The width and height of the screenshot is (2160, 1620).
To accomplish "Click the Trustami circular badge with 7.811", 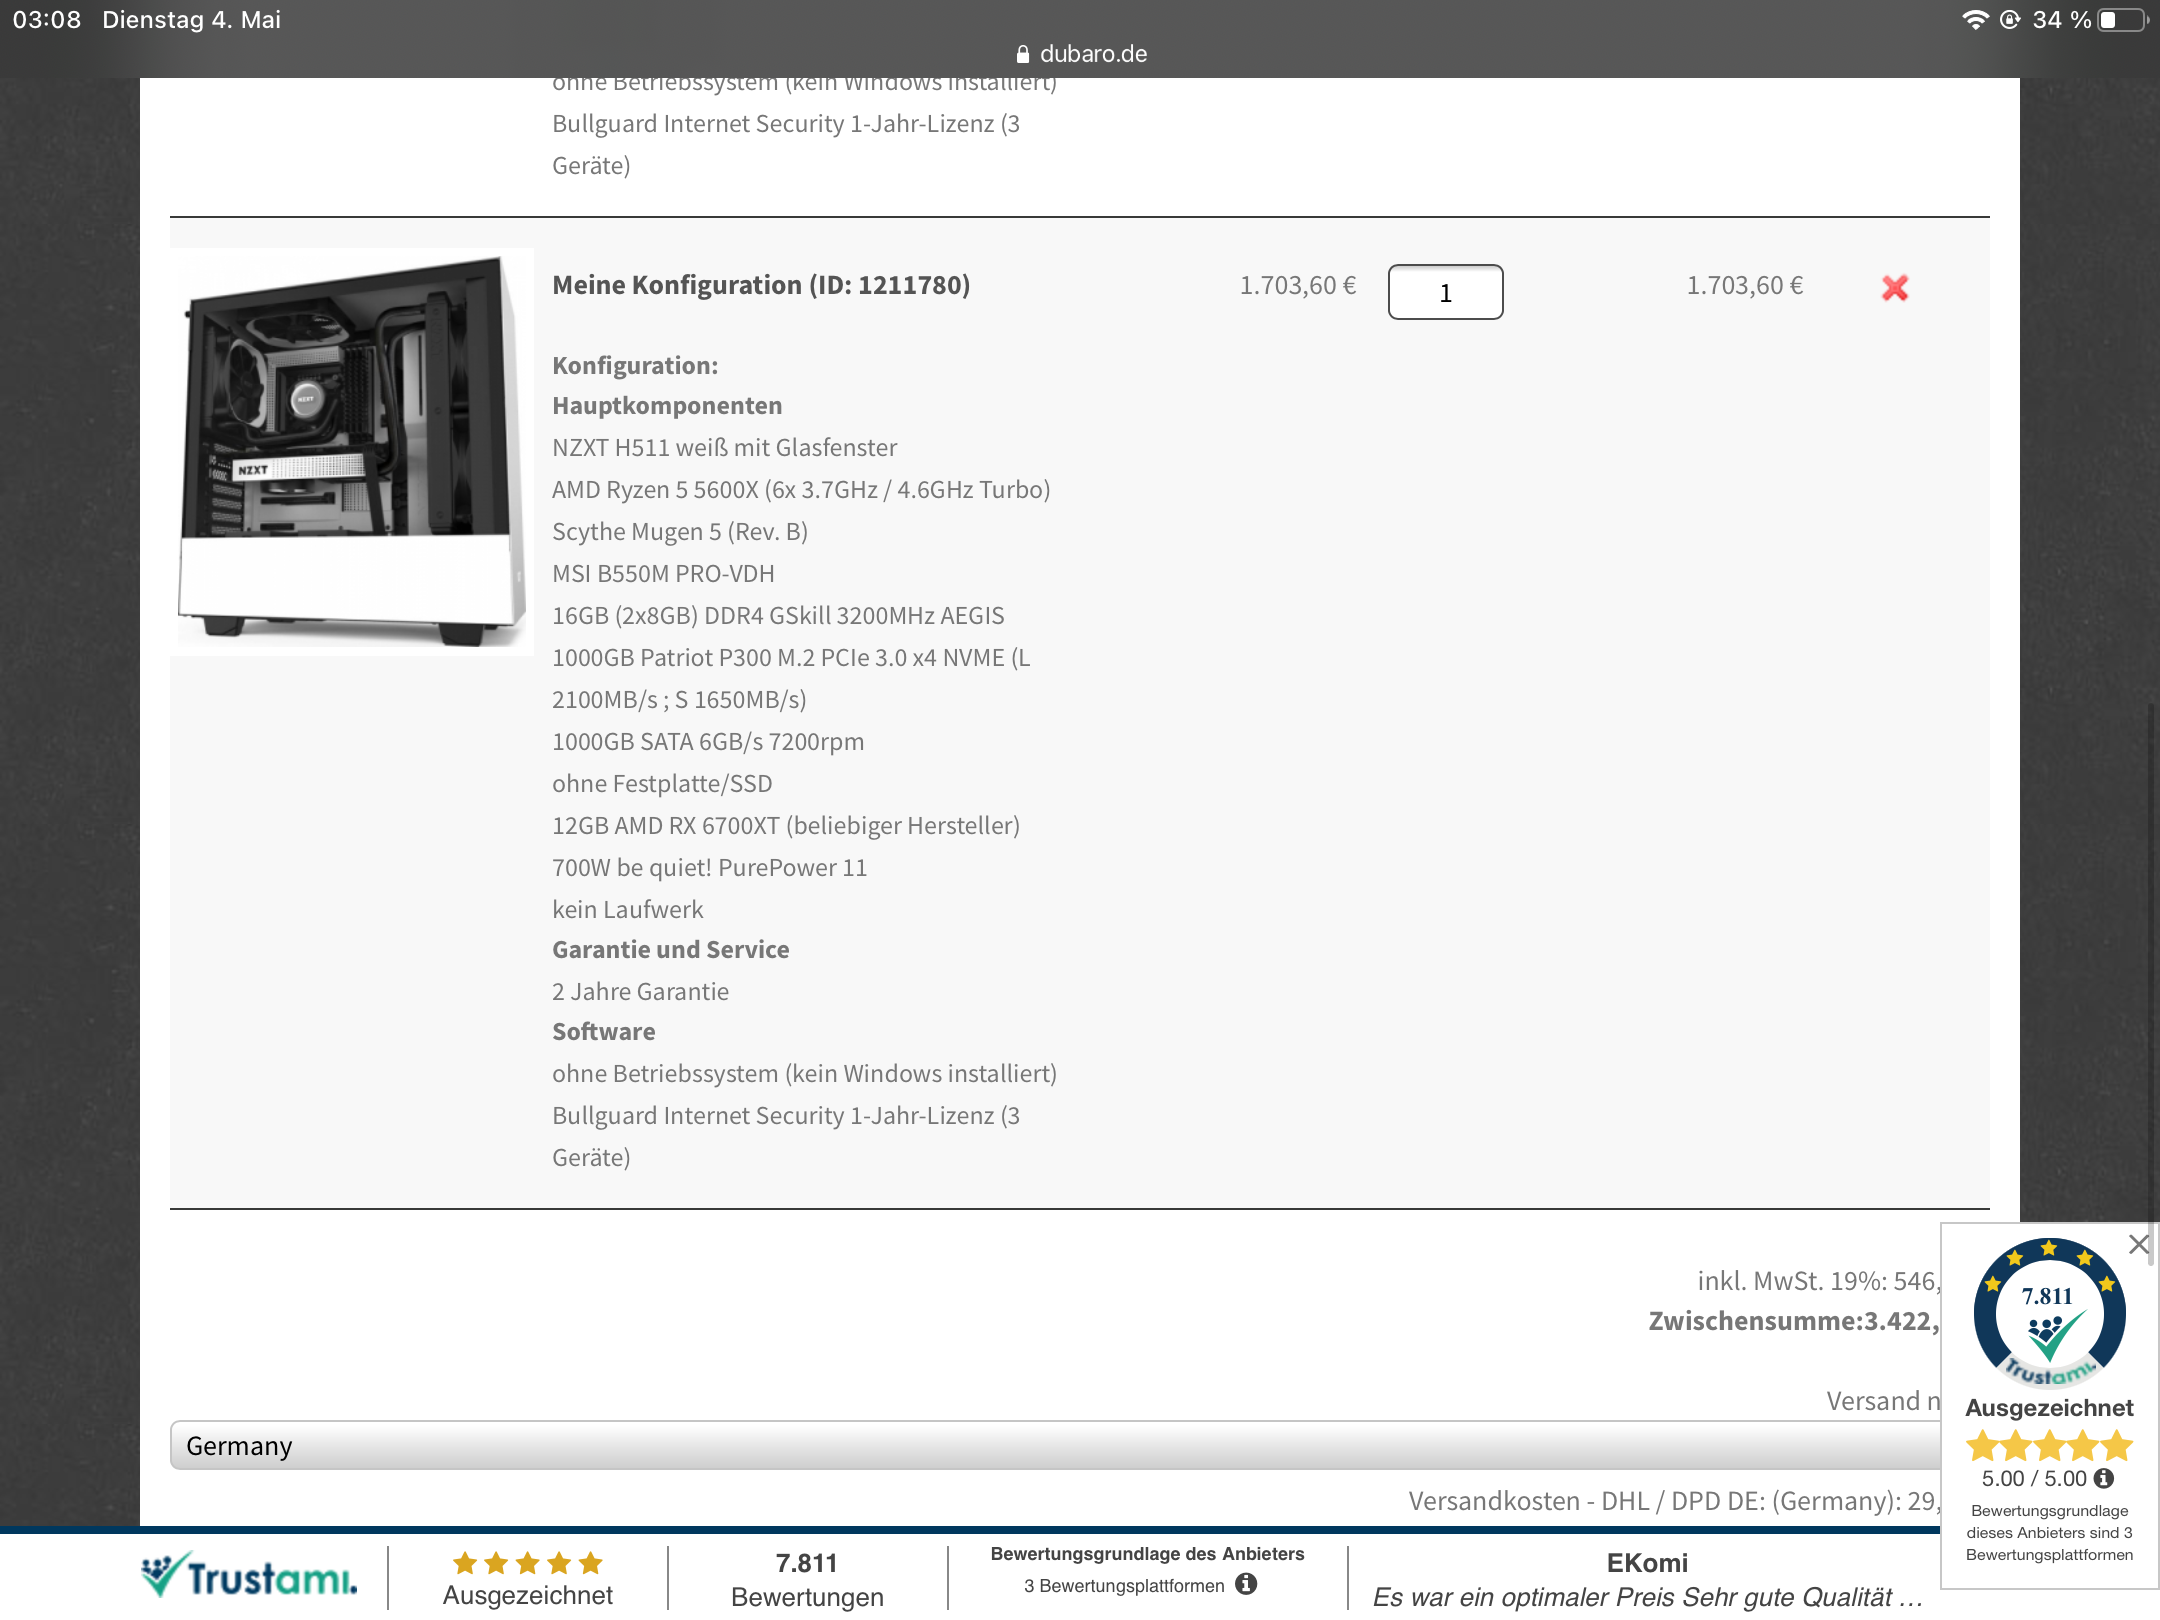I will (x=2048, y=1314).
